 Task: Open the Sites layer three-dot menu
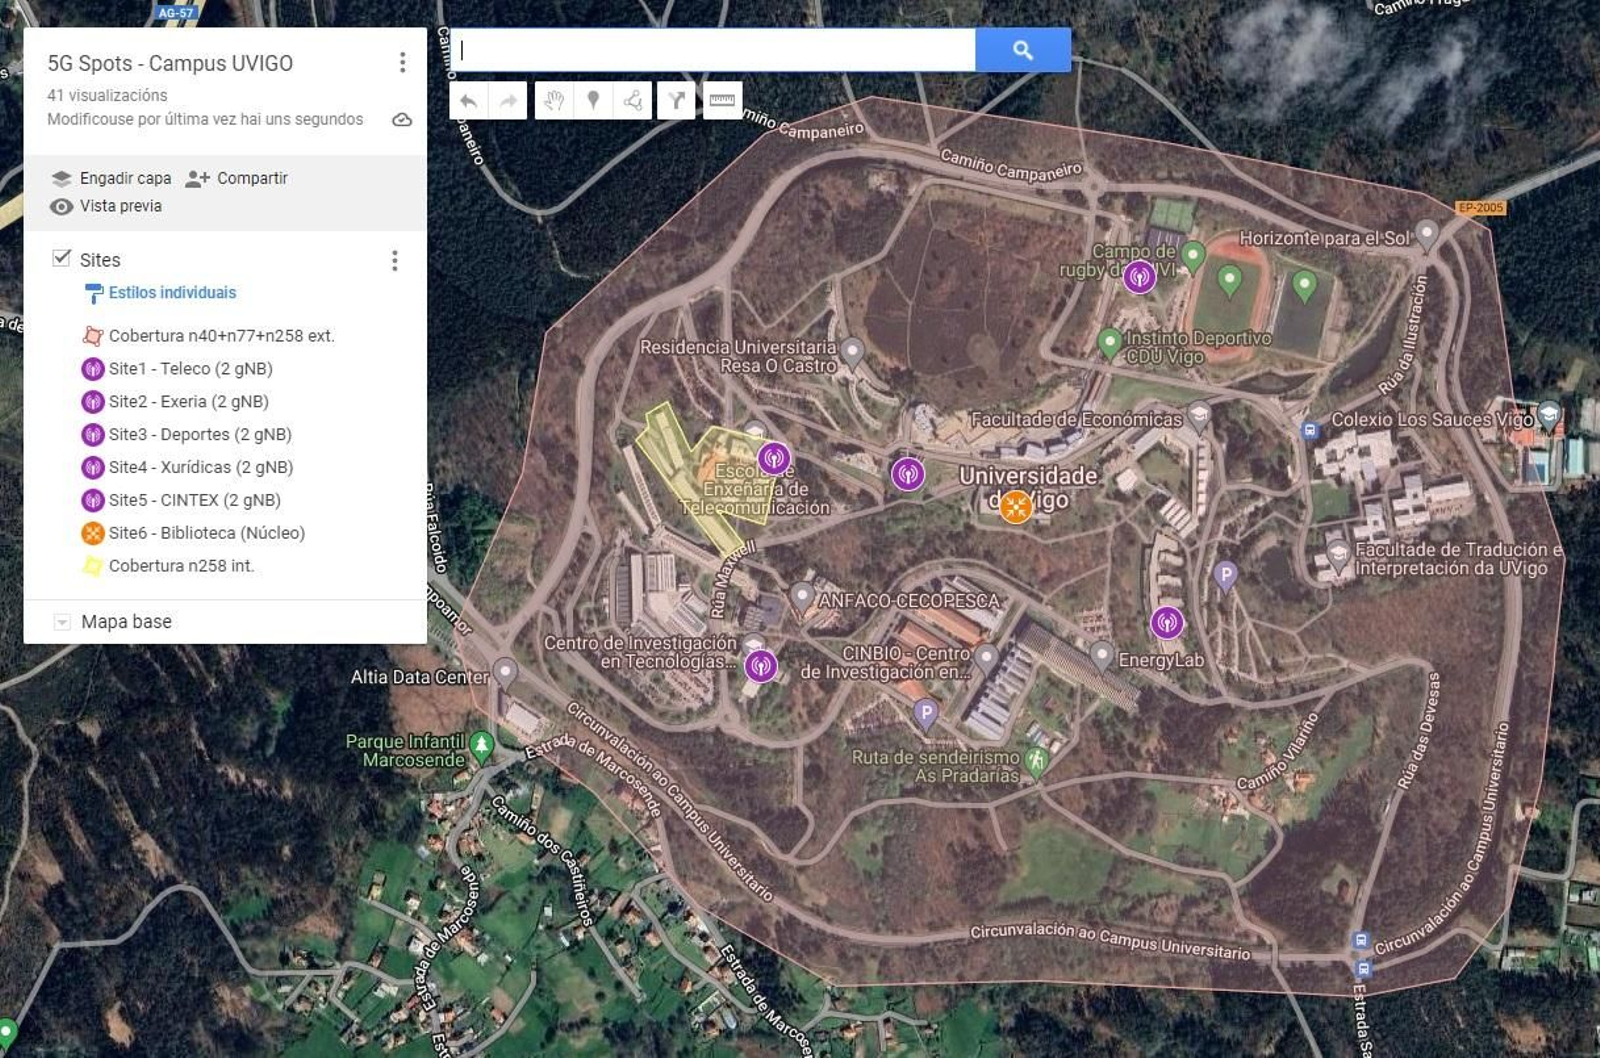397,259
